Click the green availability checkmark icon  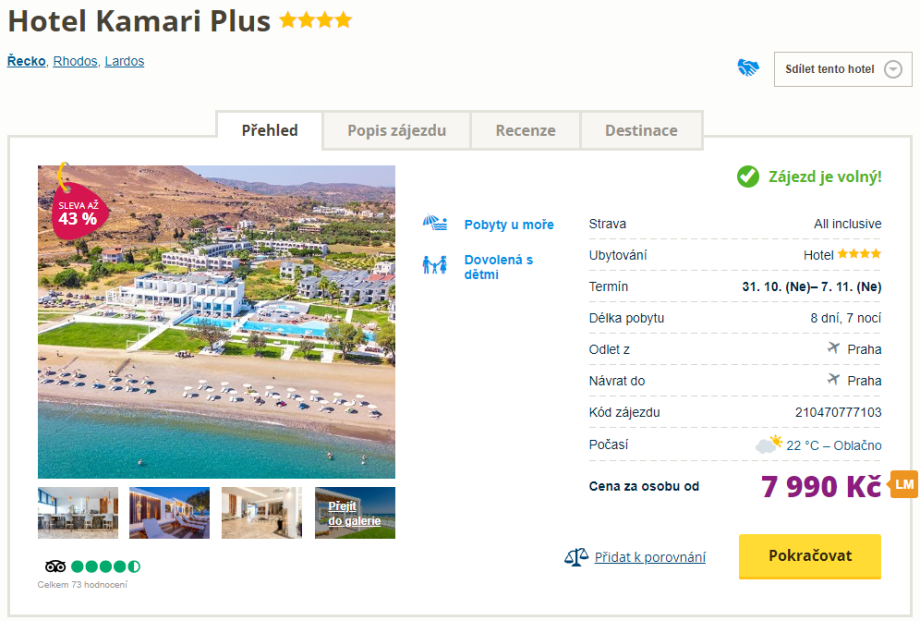(748, 177)
